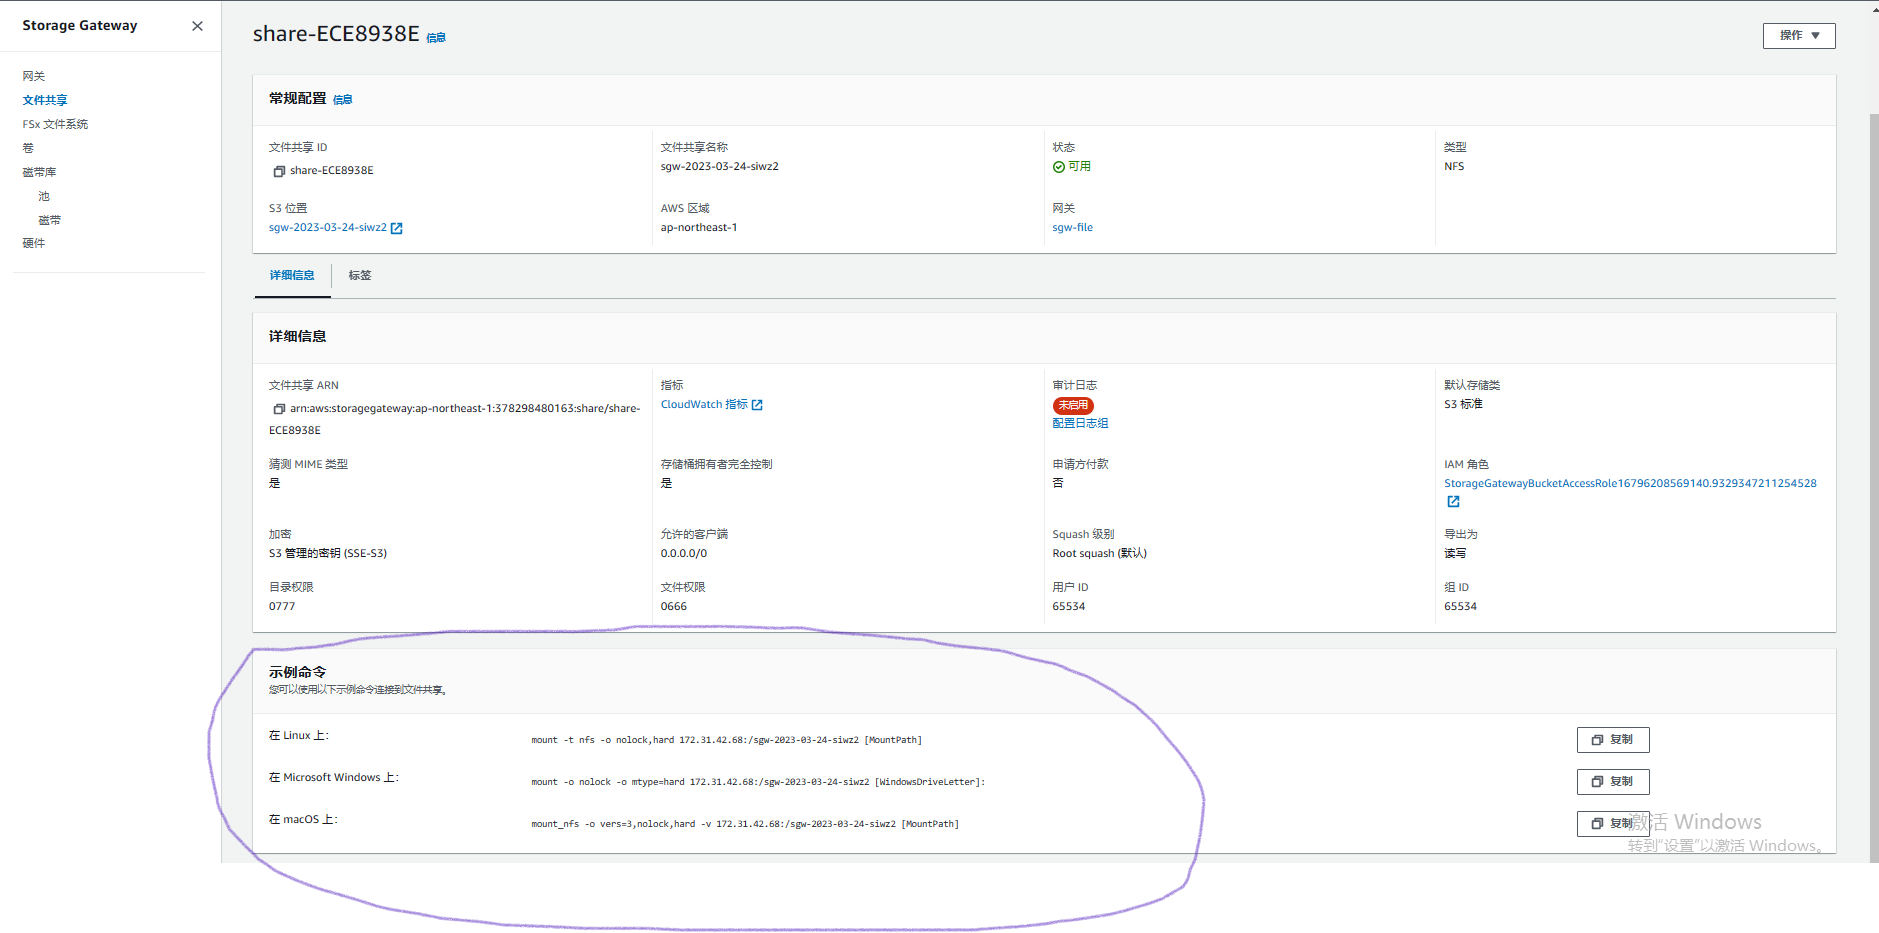Click the 可用 status indicator
The height and width of the screenshot is (933, 1879).
click(1072, 167)
